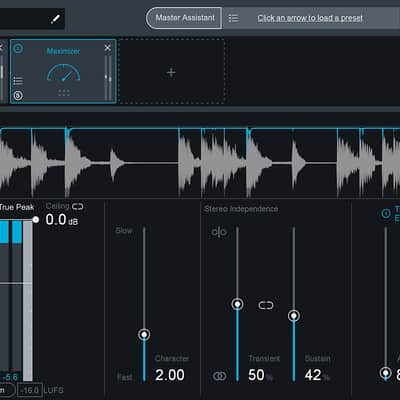Image resolution: width=400 pixels, height=400 pixels.
Task: Click the pencil edit icon
Action: tap(56, 19)
